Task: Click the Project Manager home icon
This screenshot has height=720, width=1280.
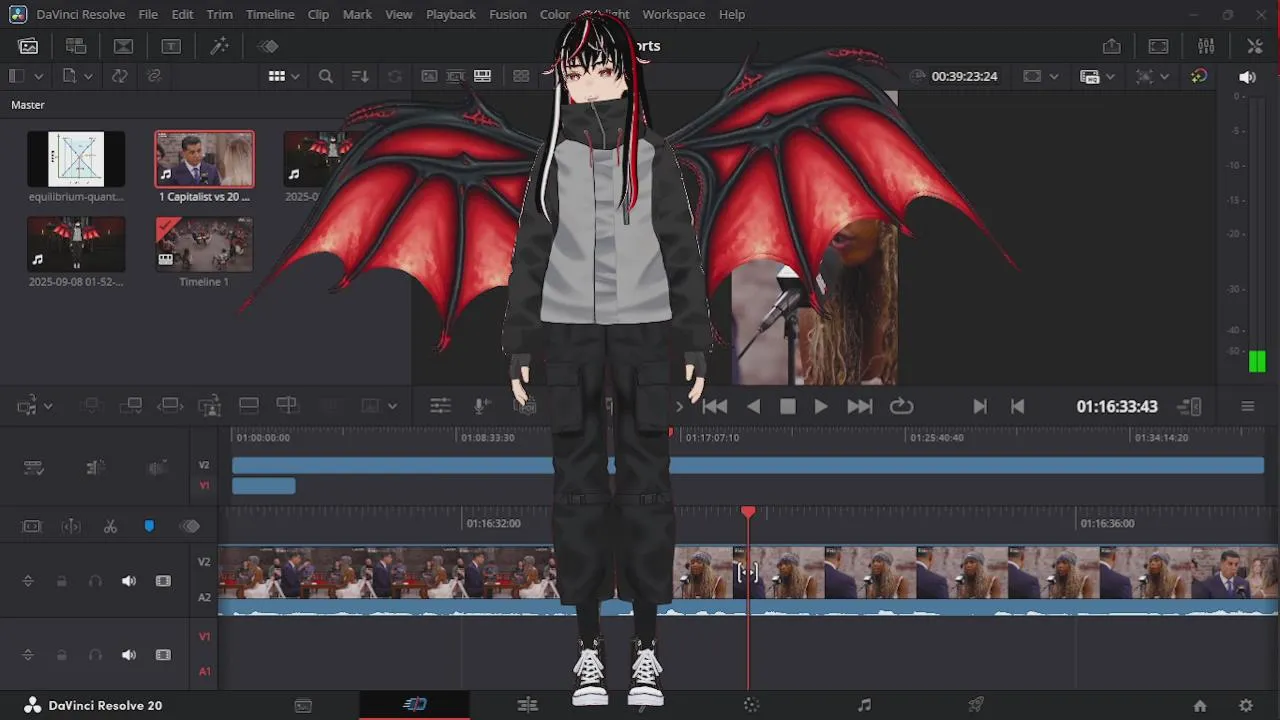Action: 1200,705
